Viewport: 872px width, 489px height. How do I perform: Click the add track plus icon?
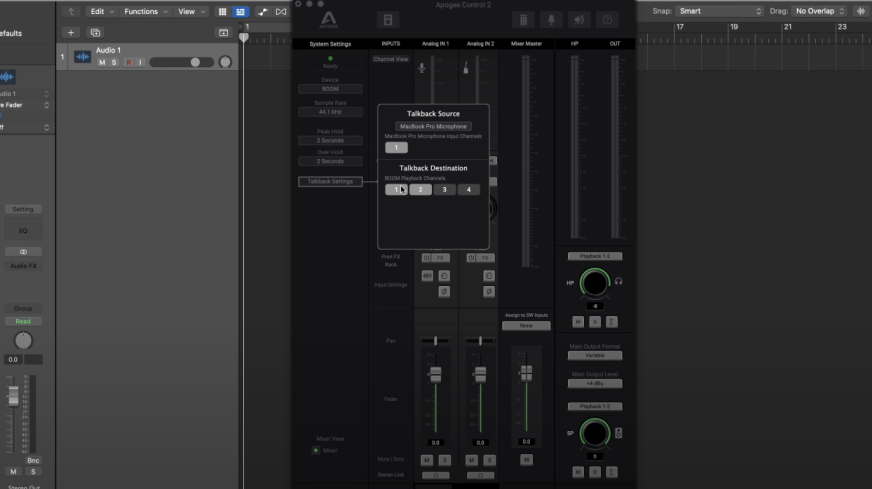(71, 33)
